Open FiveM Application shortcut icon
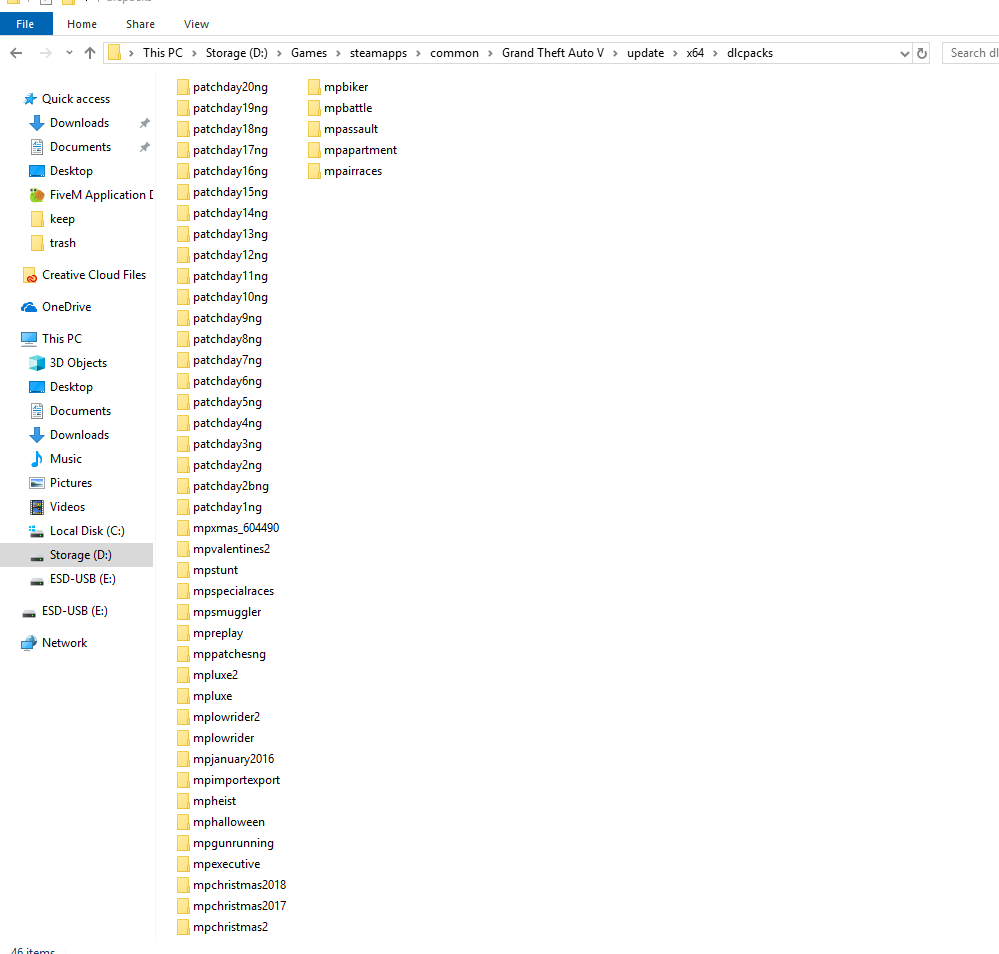Image resolution: width=999 pixels, height=954 pixels. coord(37,195)
